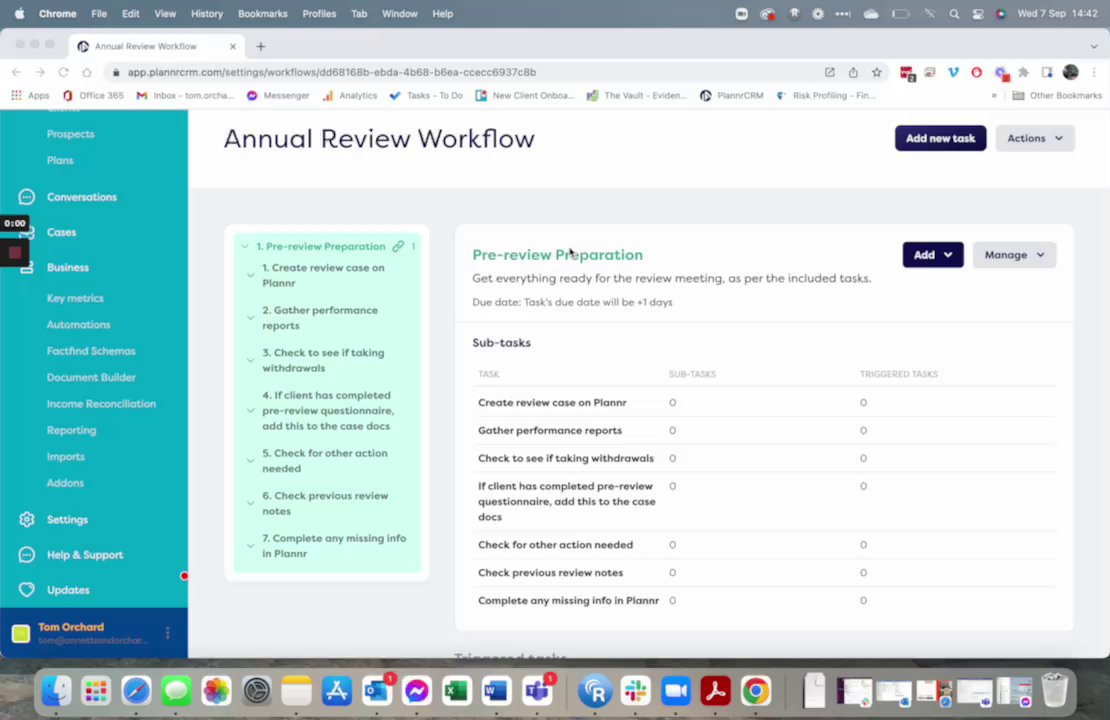Screen dimensions: 1110x720
Task: Expand 3. Check to see if taking withdrawals
Action: click(x=251, y=360)
